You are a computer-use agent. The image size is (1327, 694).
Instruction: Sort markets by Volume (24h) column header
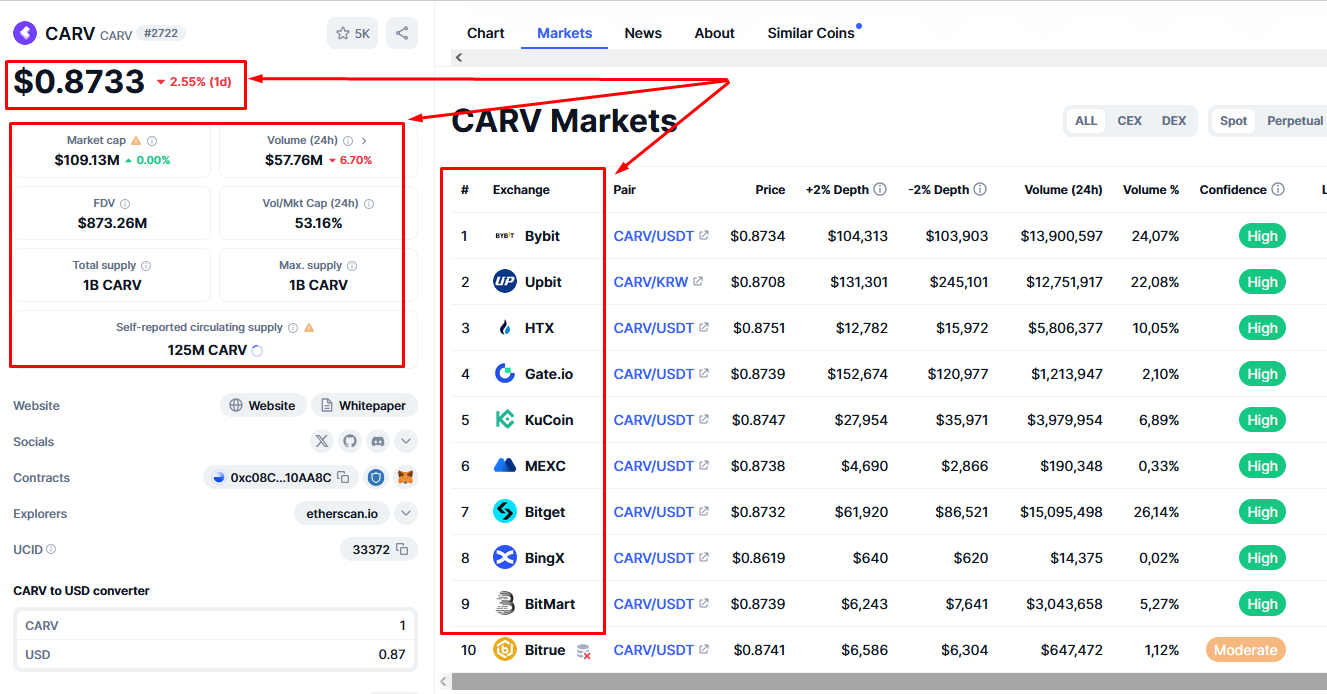click(x=1064, y=189)
